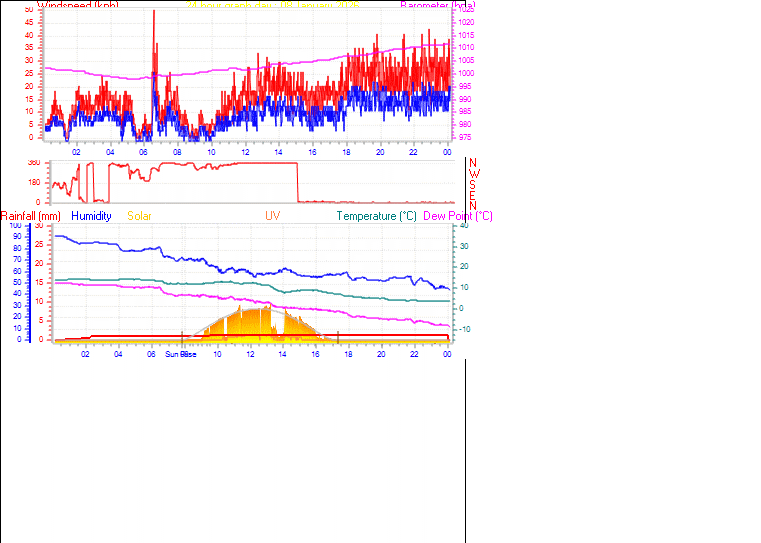Click the Sun Rise marker on bottom axis

click(x=181, y=354)
